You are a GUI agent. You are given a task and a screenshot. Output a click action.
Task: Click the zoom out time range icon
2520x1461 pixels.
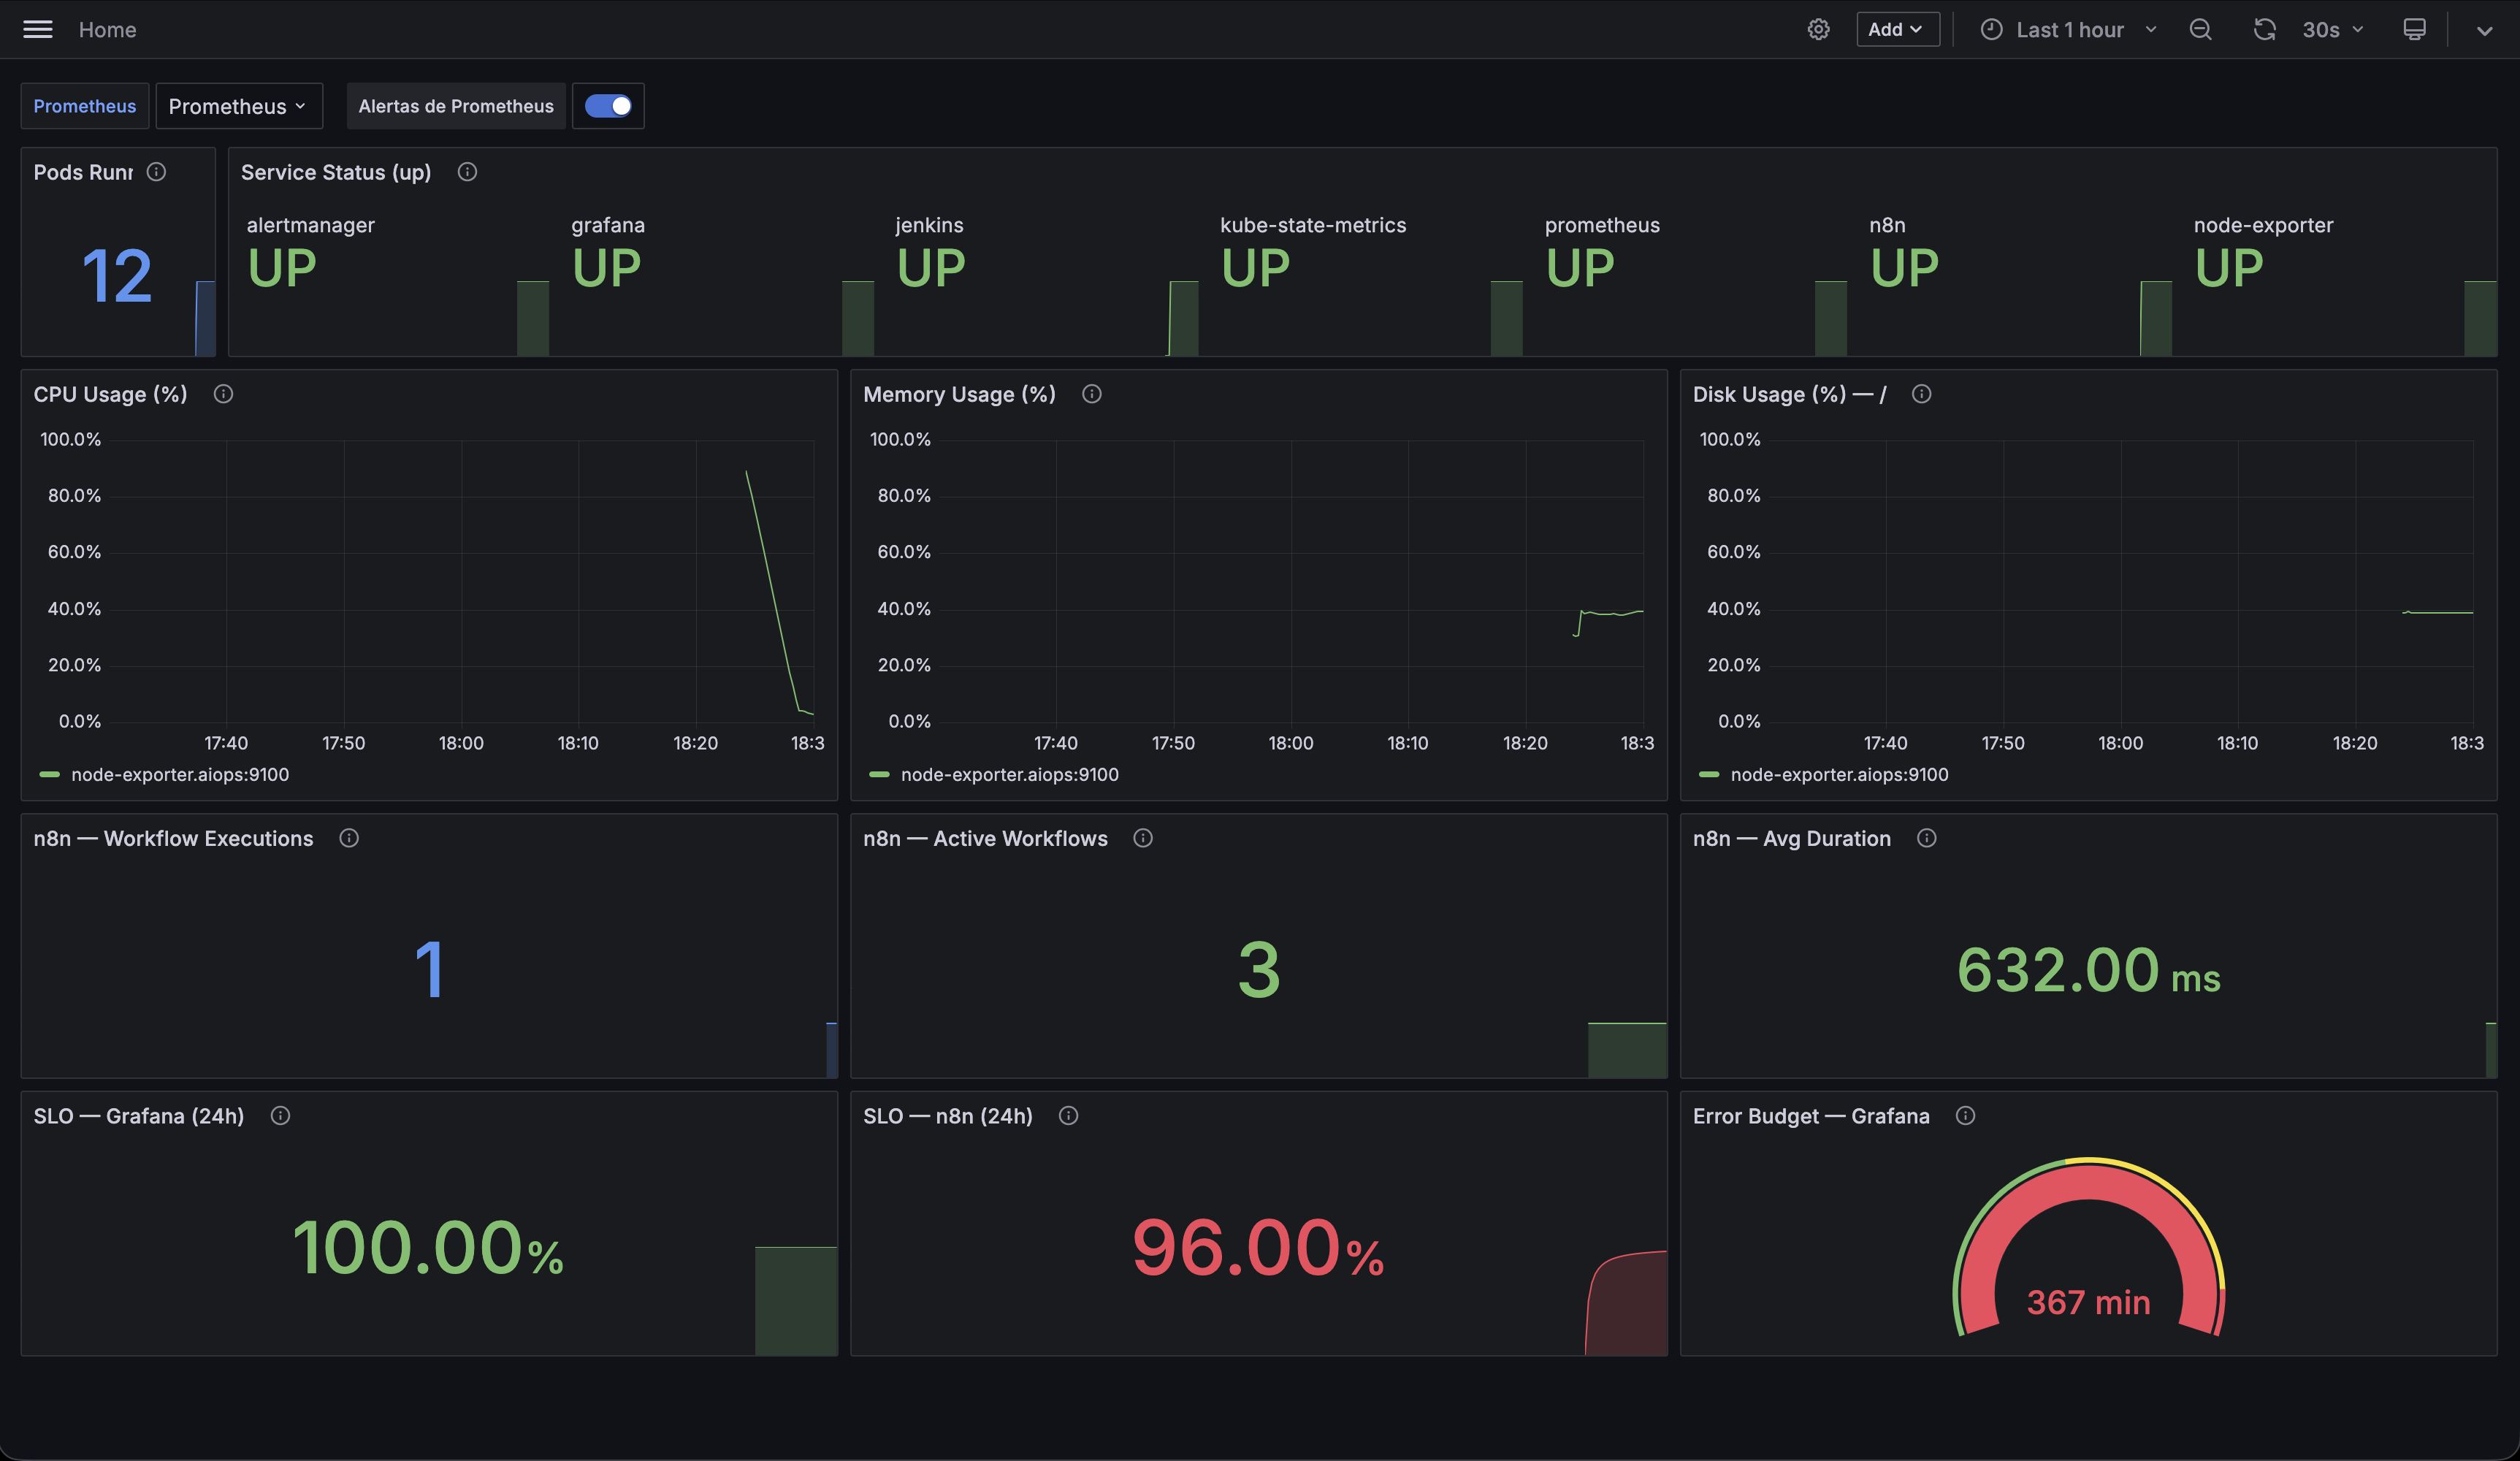click(x=2200, y=29)
